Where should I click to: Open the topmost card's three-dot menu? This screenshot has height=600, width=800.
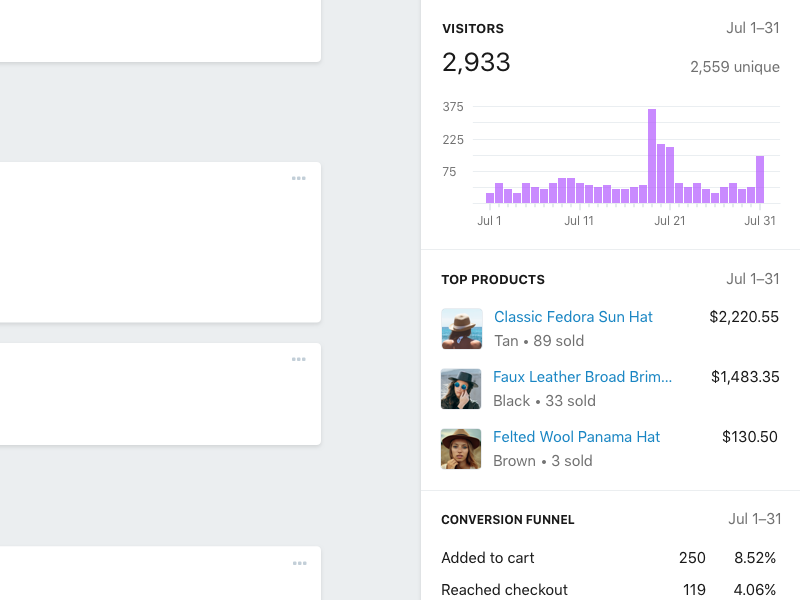[x=298, y=179]
